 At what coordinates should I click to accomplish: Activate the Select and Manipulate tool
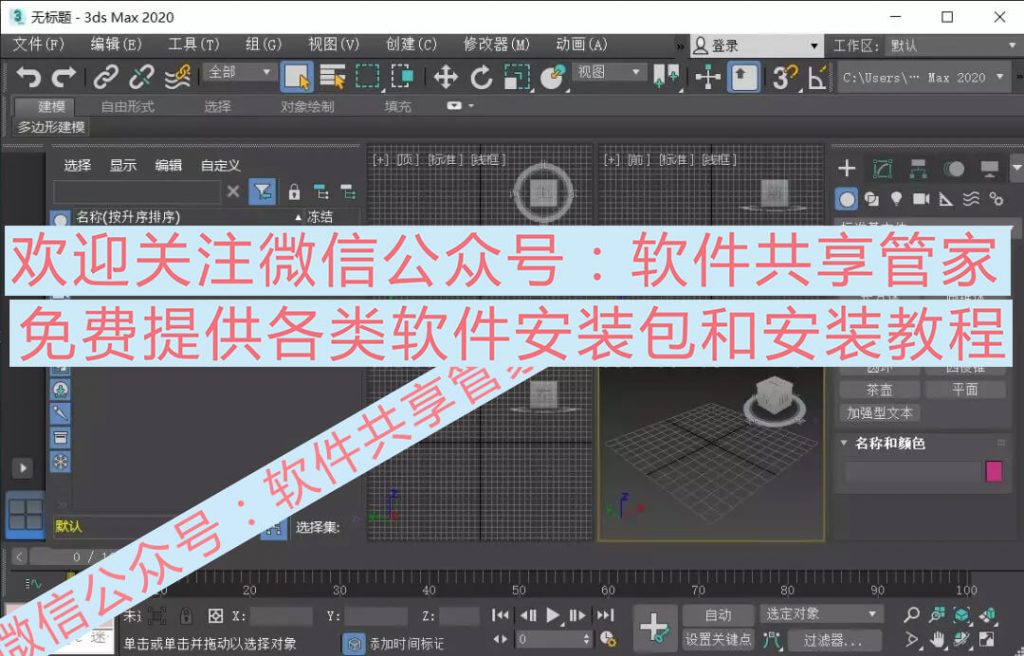708,77
